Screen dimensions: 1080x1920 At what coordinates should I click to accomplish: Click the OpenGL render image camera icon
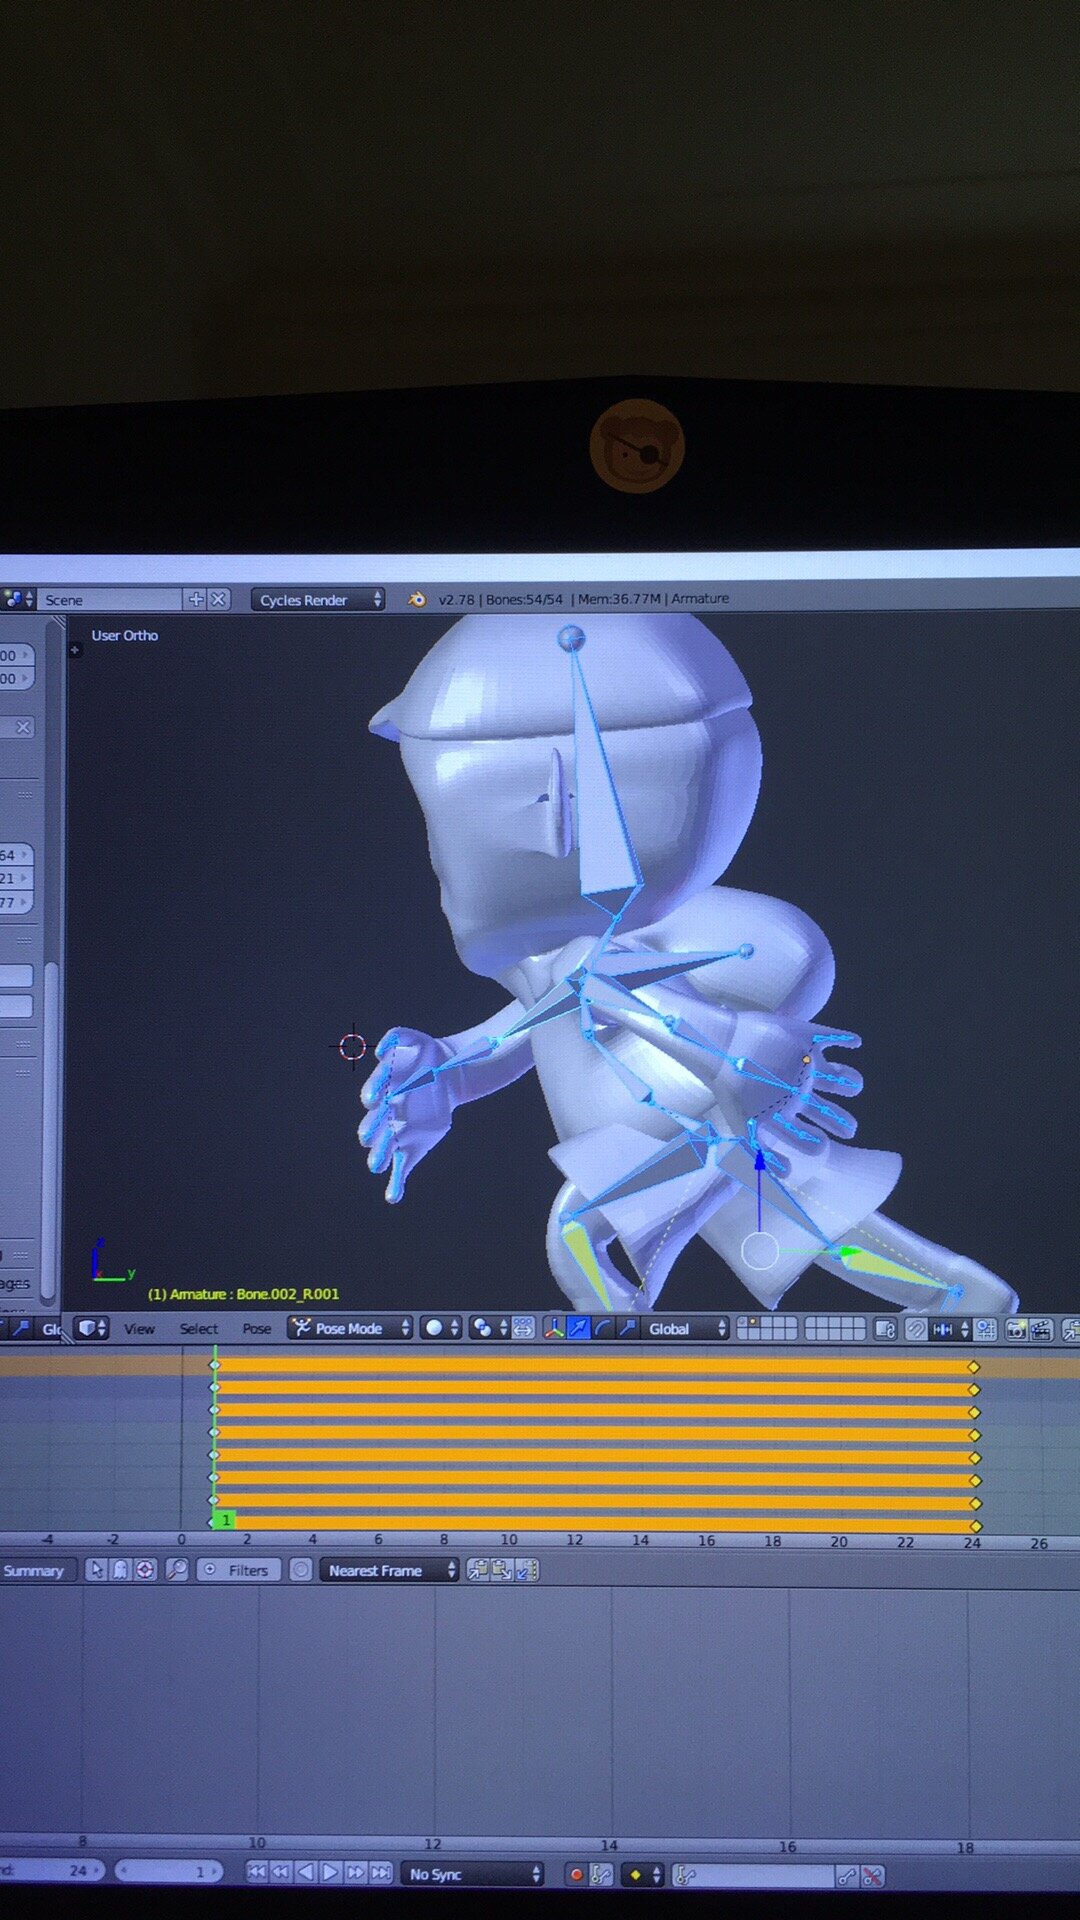[x=1016, y=1330]
